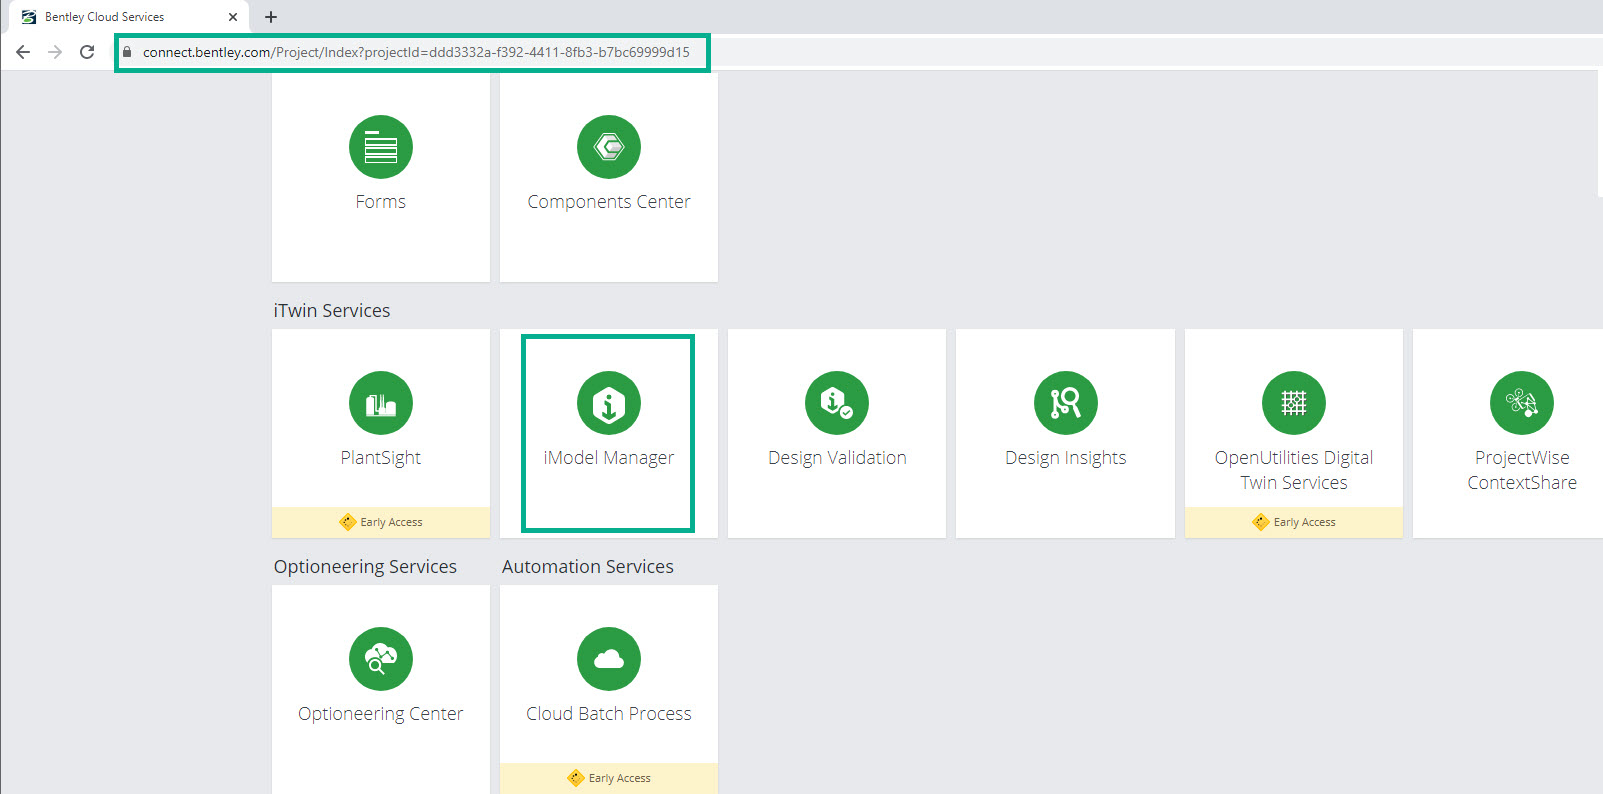1603x794 pixels.
Task: Go forward using browser forward arrow
Action: tap(55, 52)
